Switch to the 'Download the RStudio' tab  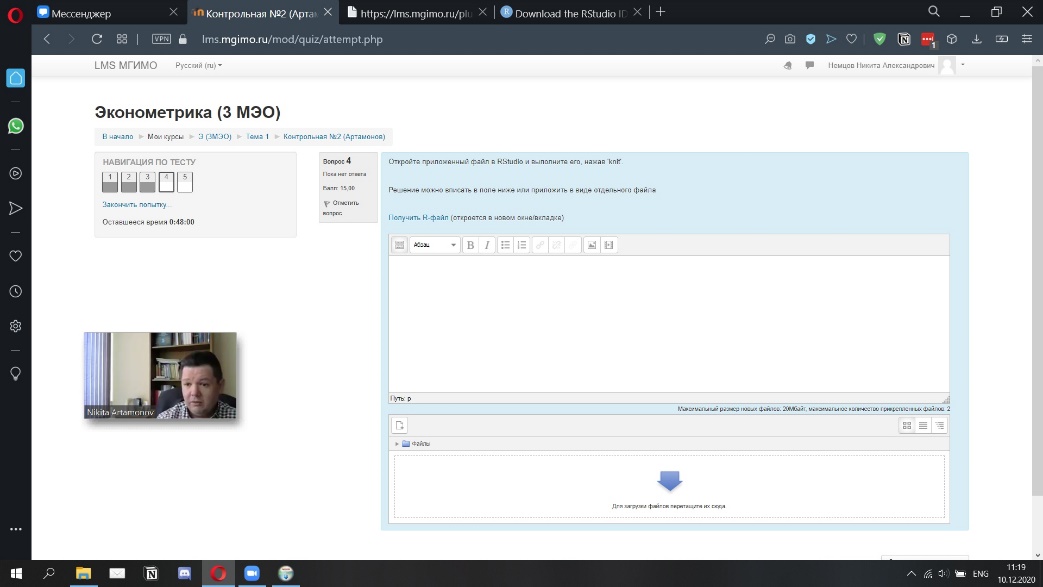click(568, 12)
